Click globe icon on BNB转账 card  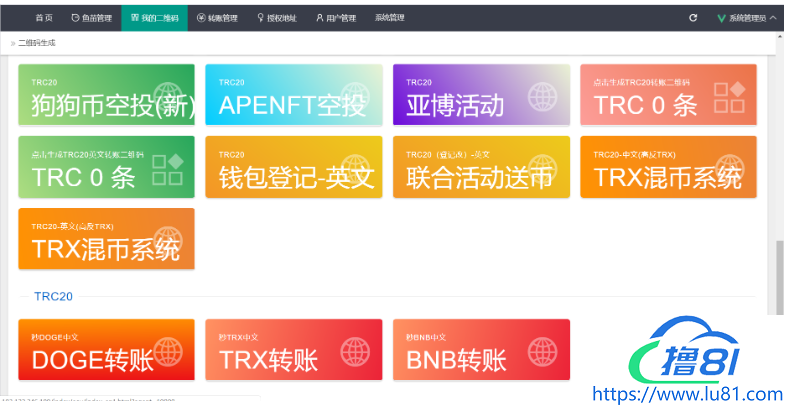coord(543,353)
